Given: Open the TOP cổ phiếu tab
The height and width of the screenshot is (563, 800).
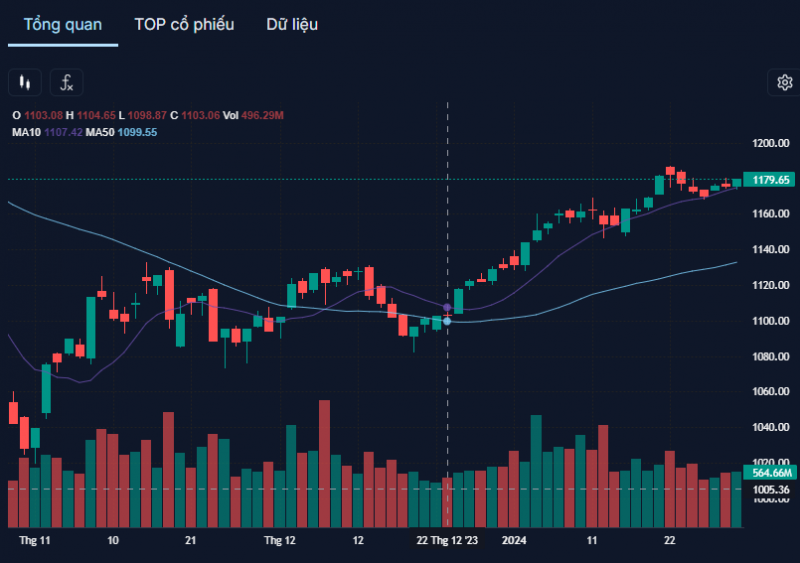Looking at the screenshot, I should [x=184, y=24].
